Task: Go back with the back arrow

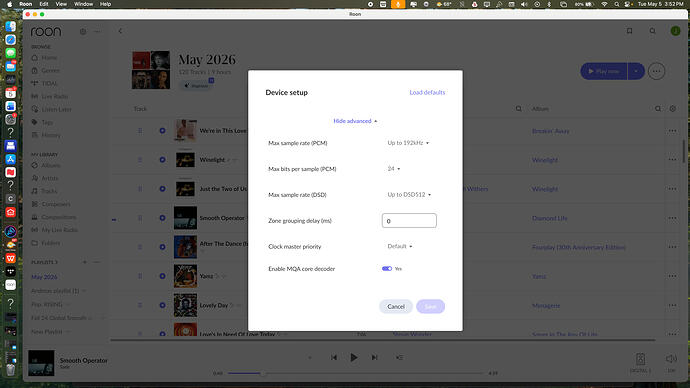Action: click(120, 31)
